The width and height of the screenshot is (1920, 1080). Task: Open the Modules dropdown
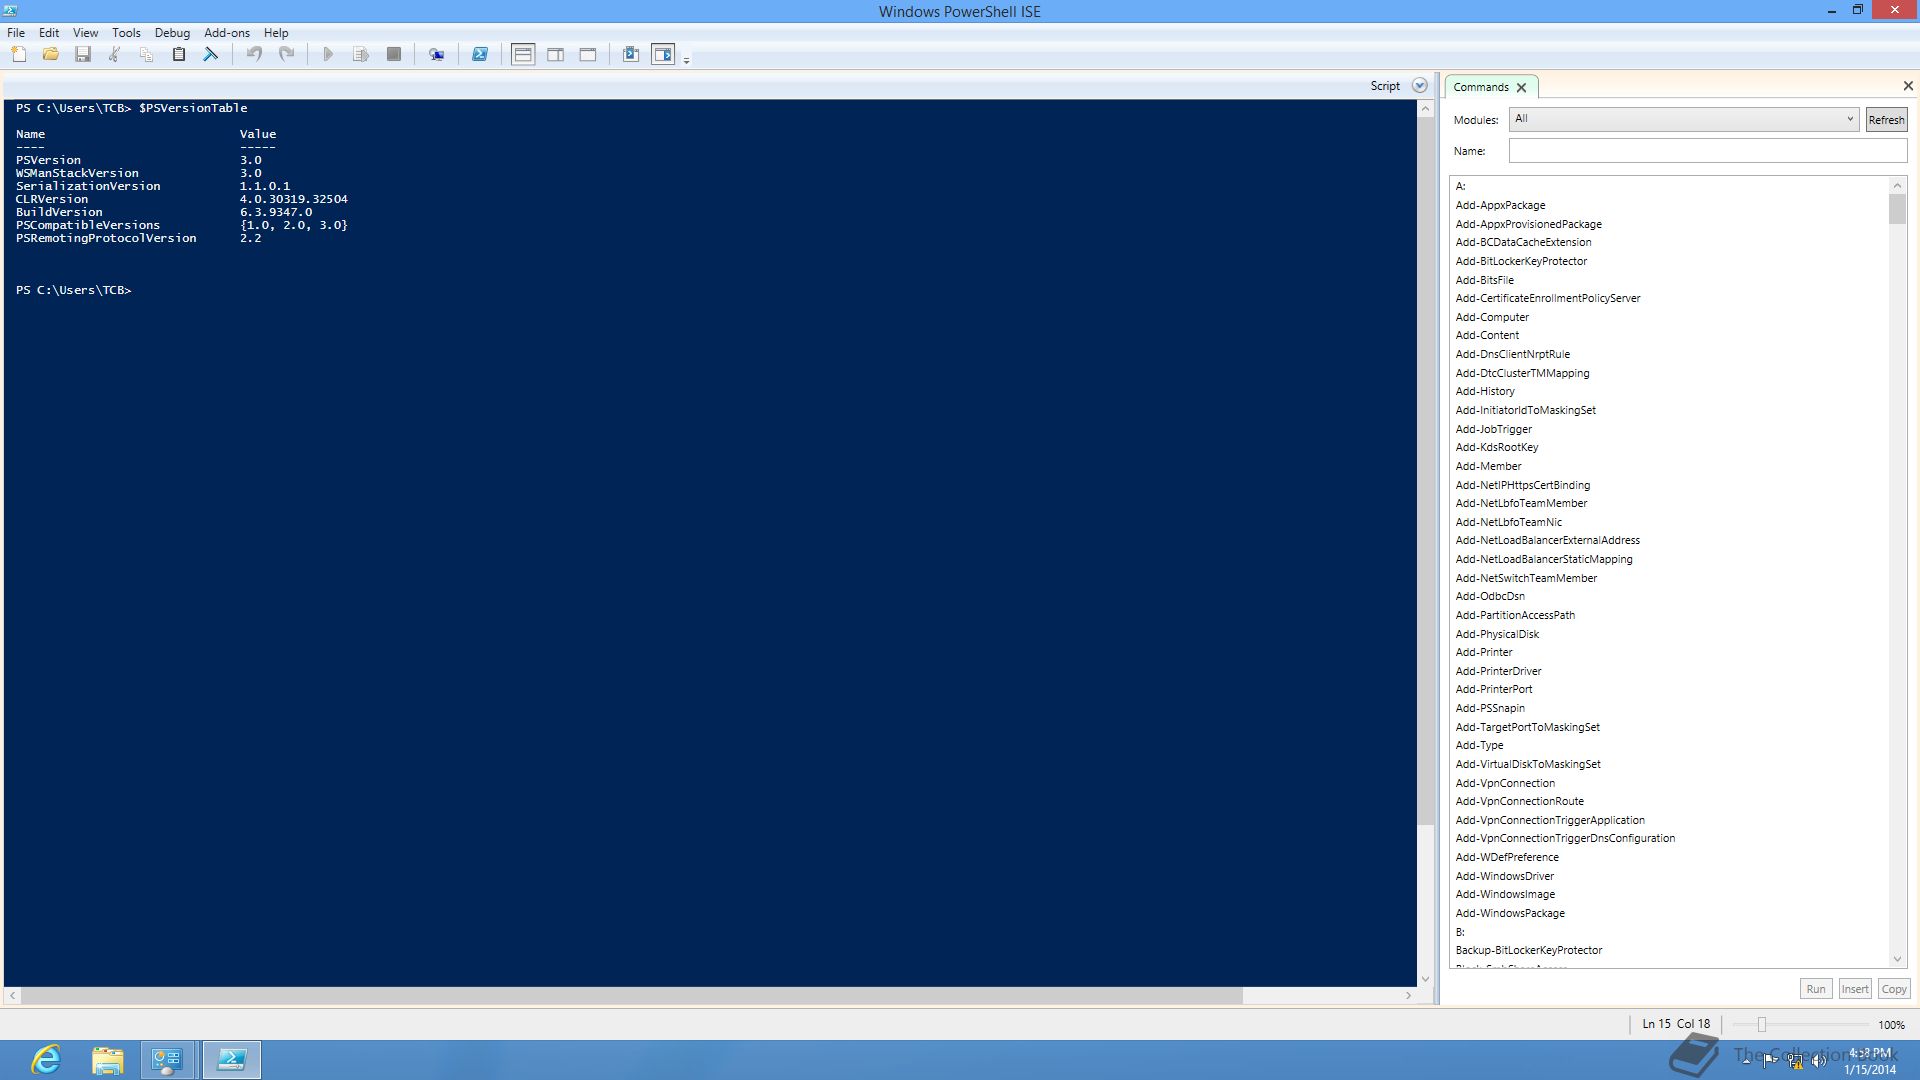pyautogui.click(x=1683, y=119)
